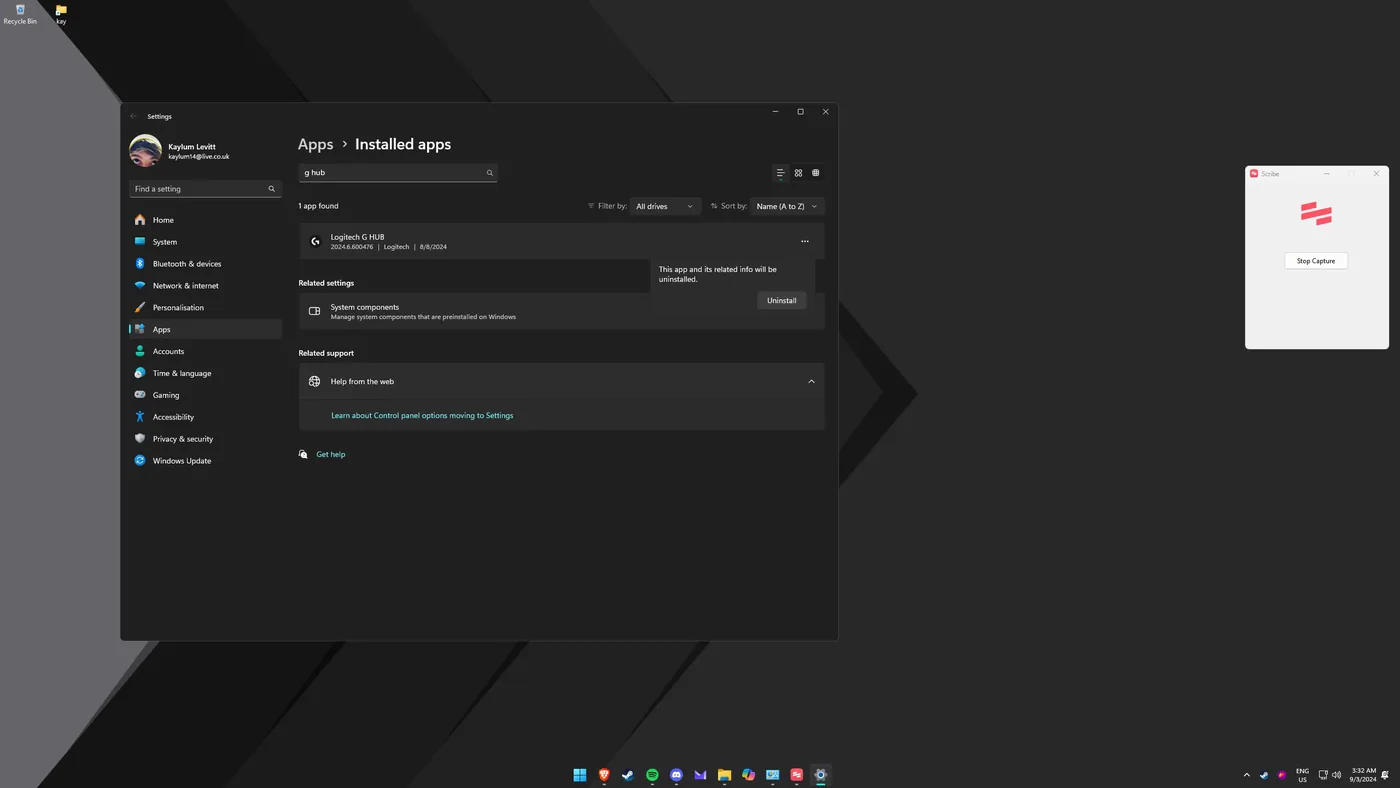Open File Explorer from the taskbar
The height and width of the screenshot is (788, 1400).
[724, 775]
